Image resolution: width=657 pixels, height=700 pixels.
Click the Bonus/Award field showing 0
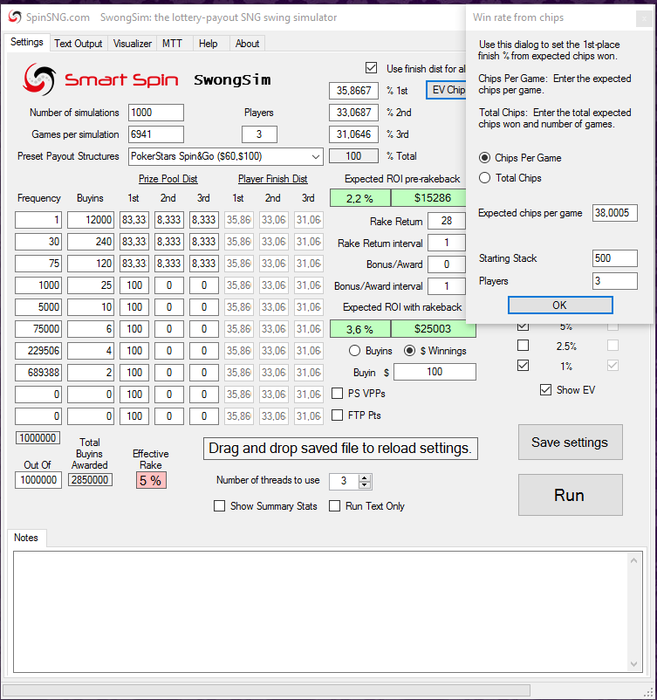(x=447, y=264)
